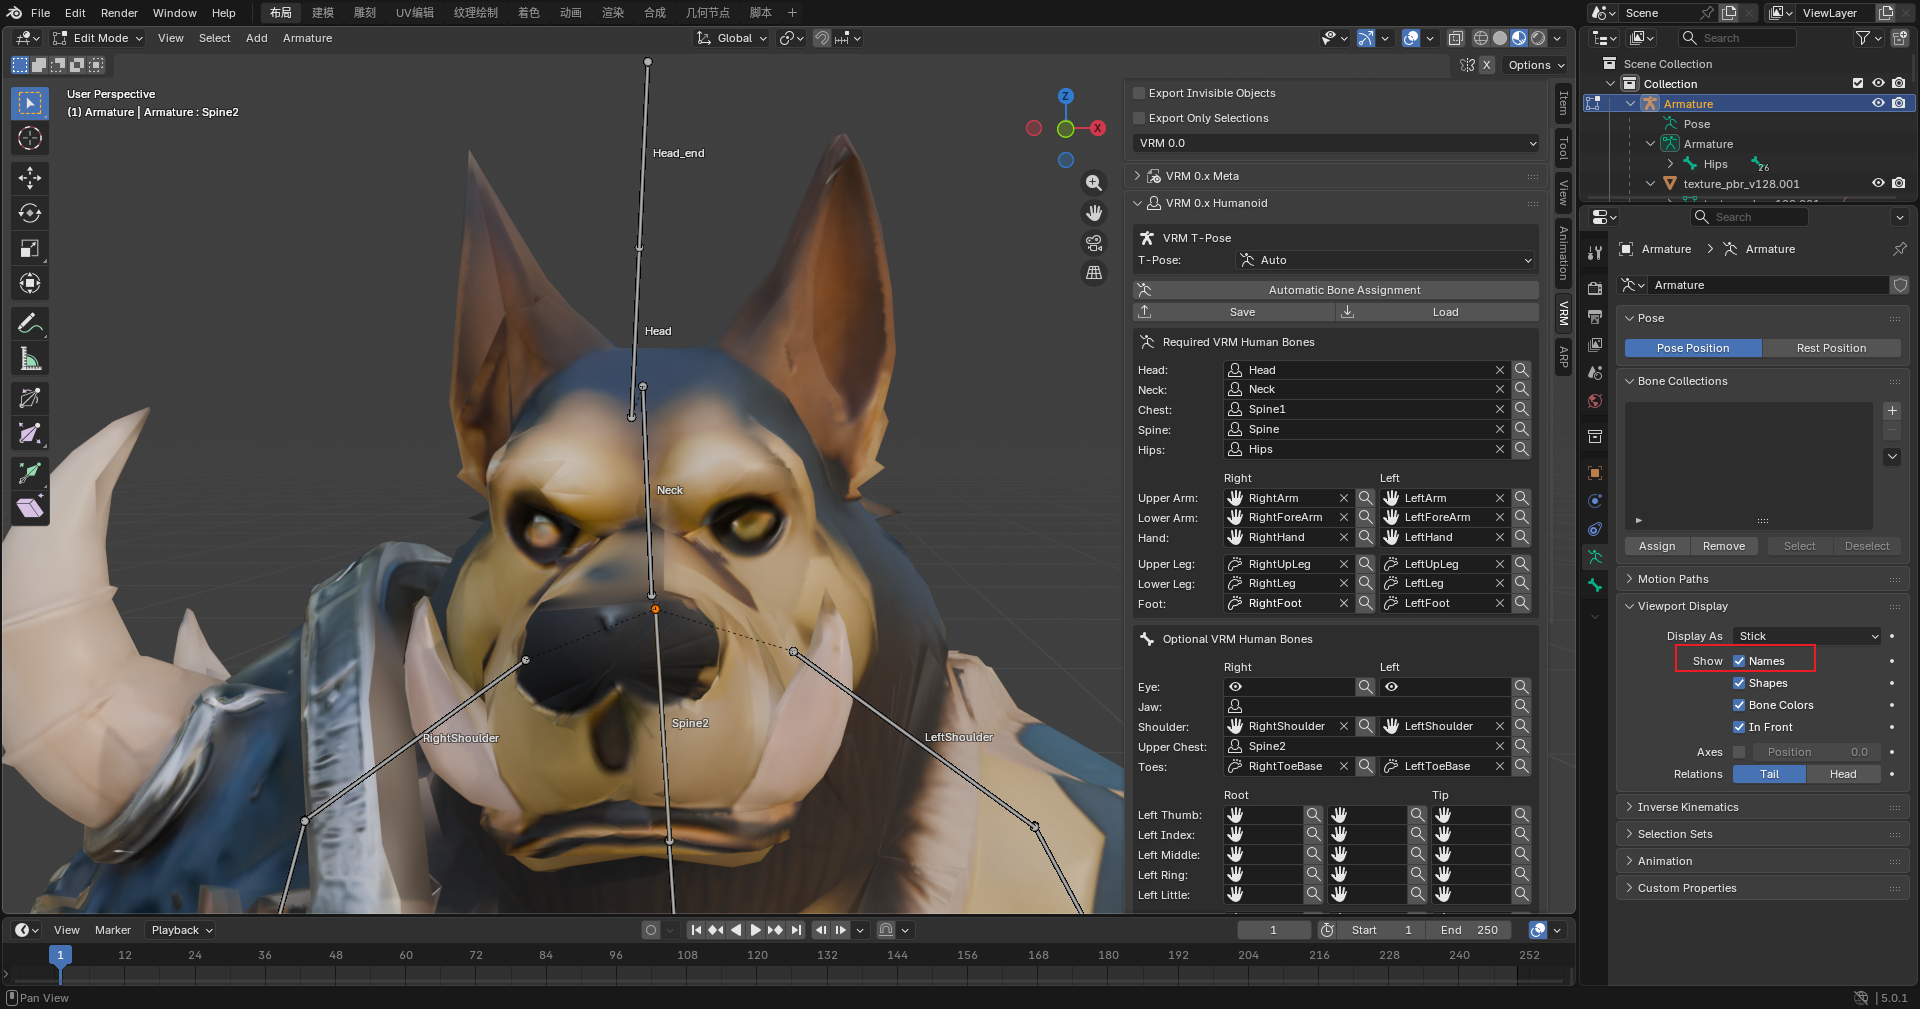Click Automatic Bone Assignment button

tap(1336, 290)
